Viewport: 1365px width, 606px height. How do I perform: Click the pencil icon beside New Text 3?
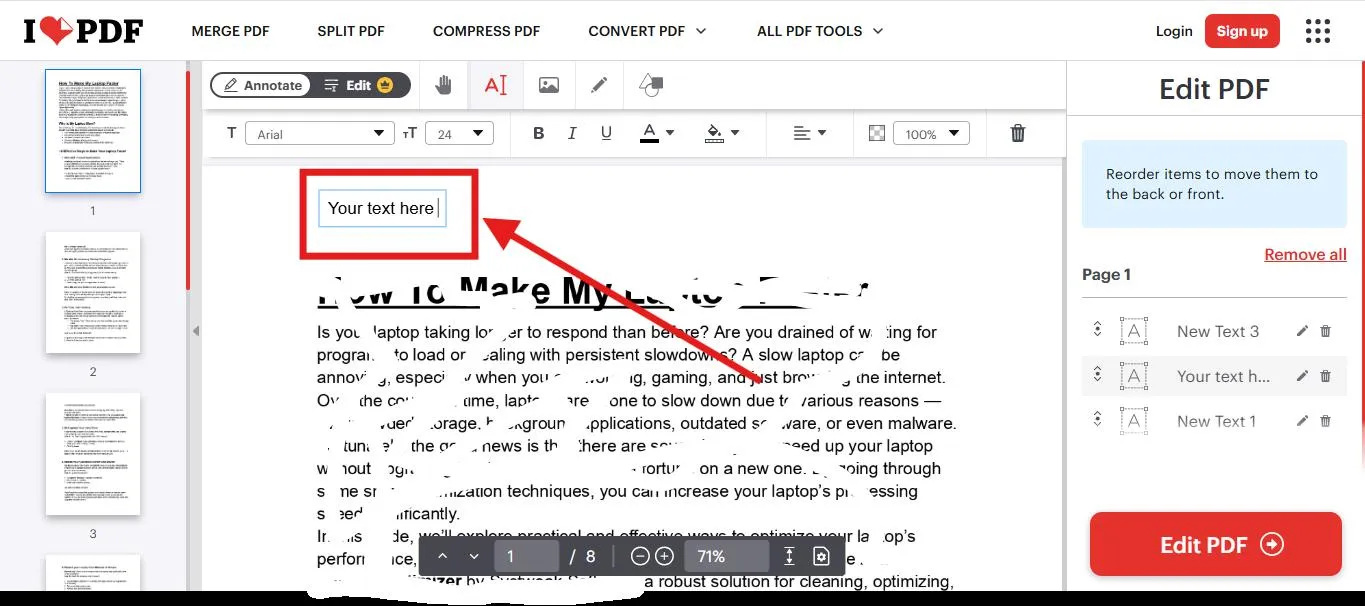coord(1302,331)
